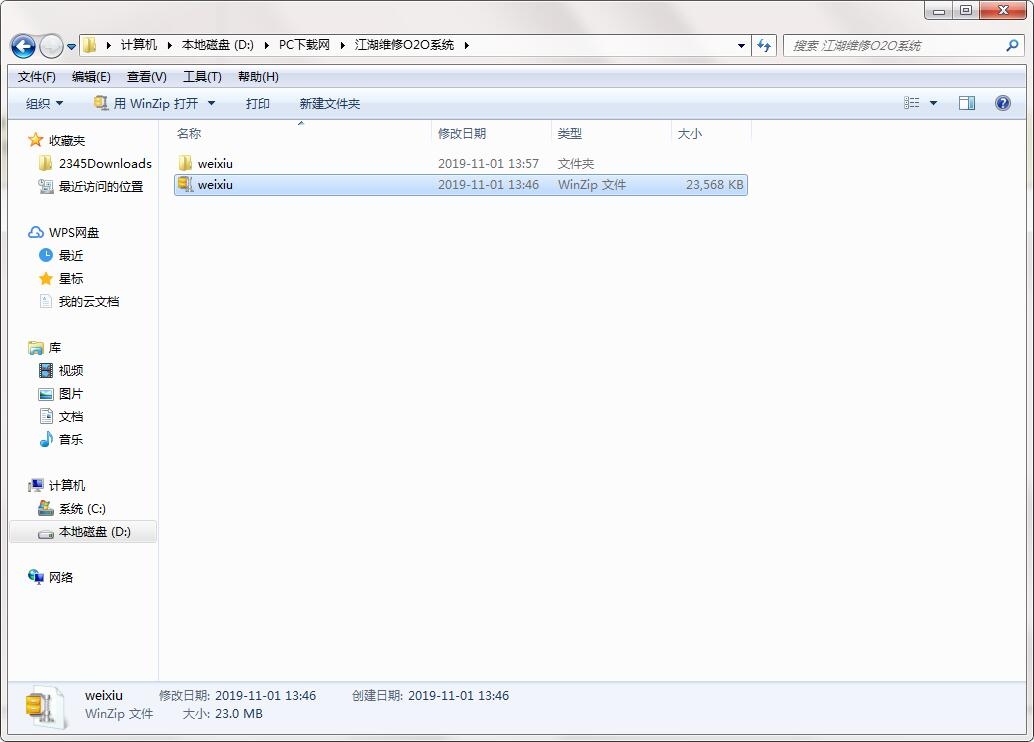Viewport: 1034px width, 742px height.
Task: Click the 库 libraries icon
Action: 36,348
